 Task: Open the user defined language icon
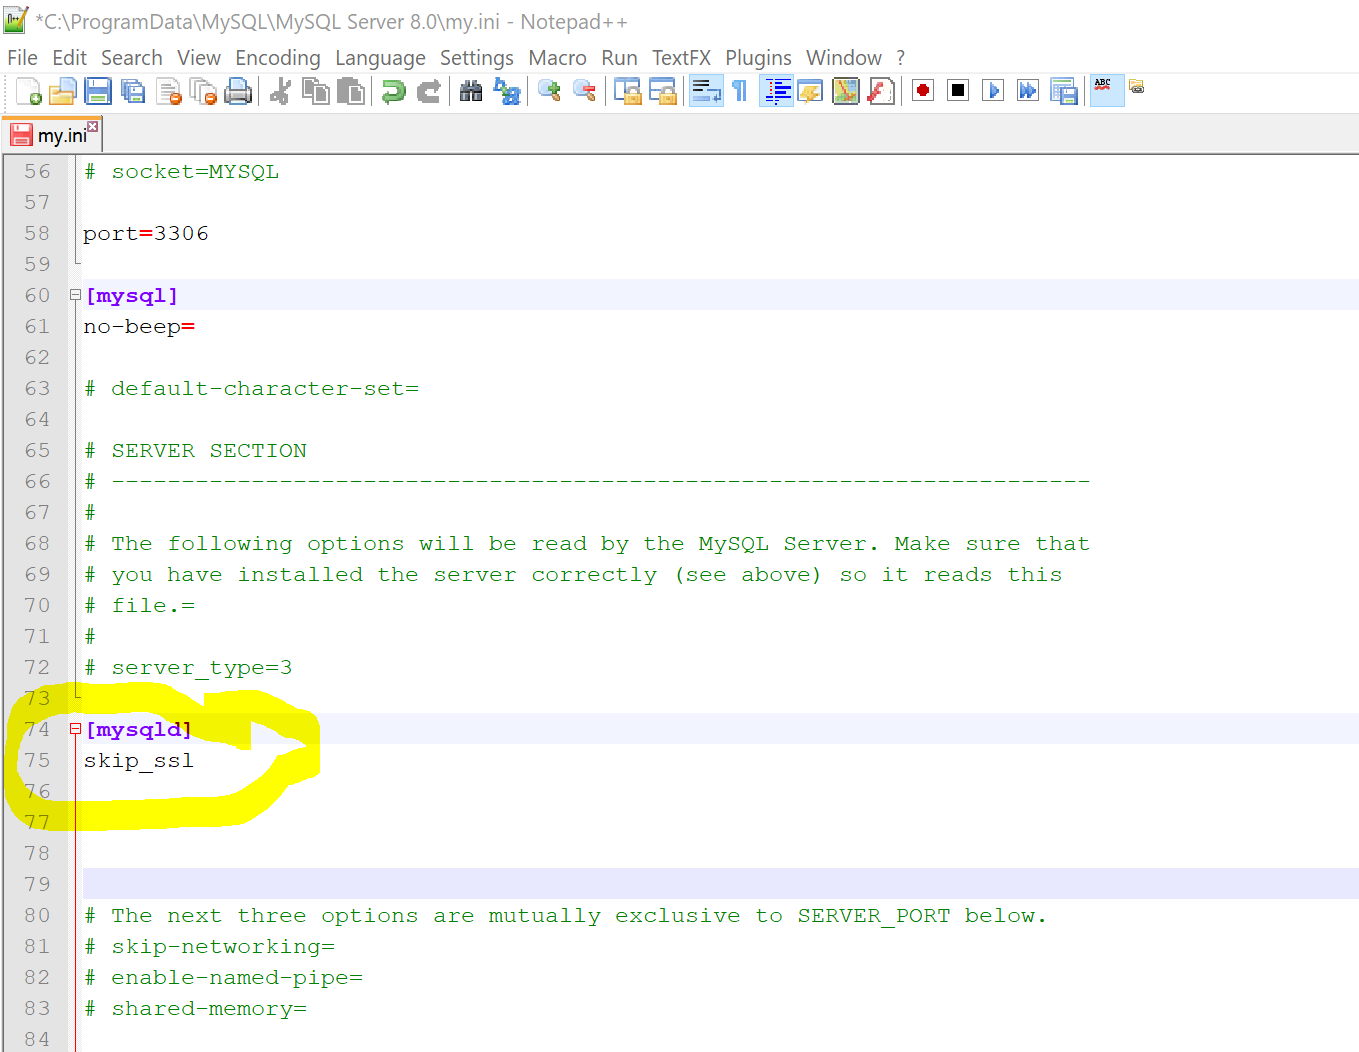point(811,92)
